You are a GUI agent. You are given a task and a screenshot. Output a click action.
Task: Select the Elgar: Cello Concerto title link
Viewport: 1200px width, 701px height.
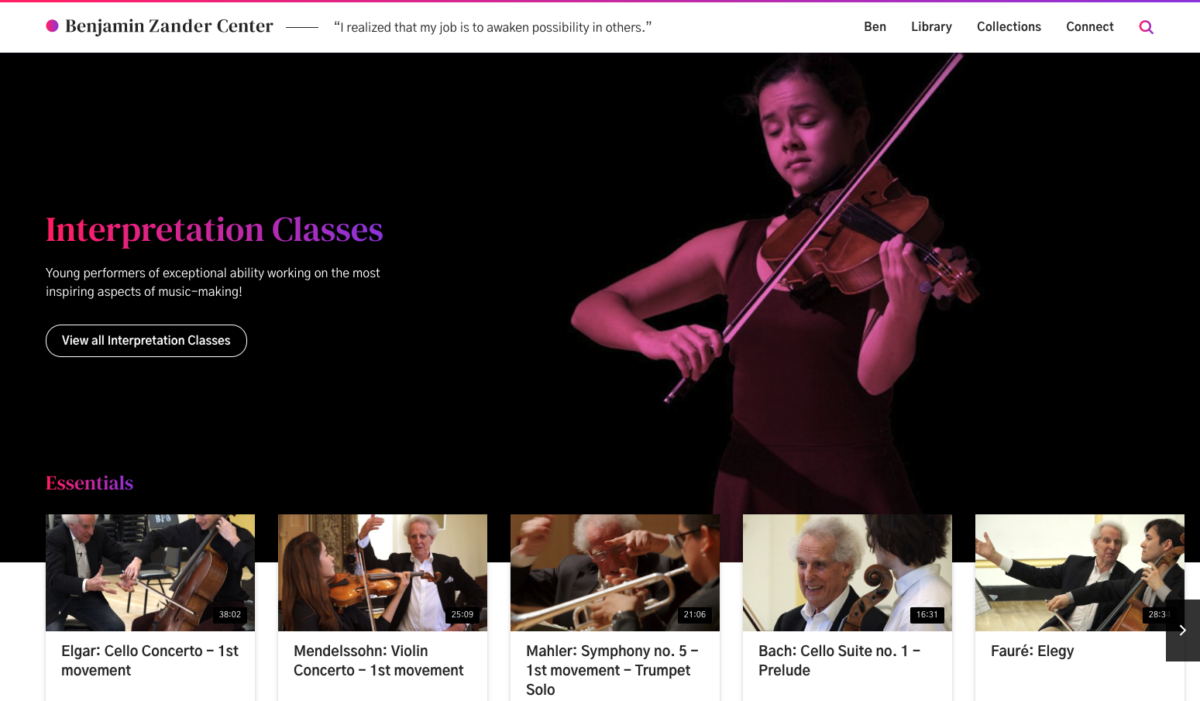[x=150, y=660]
